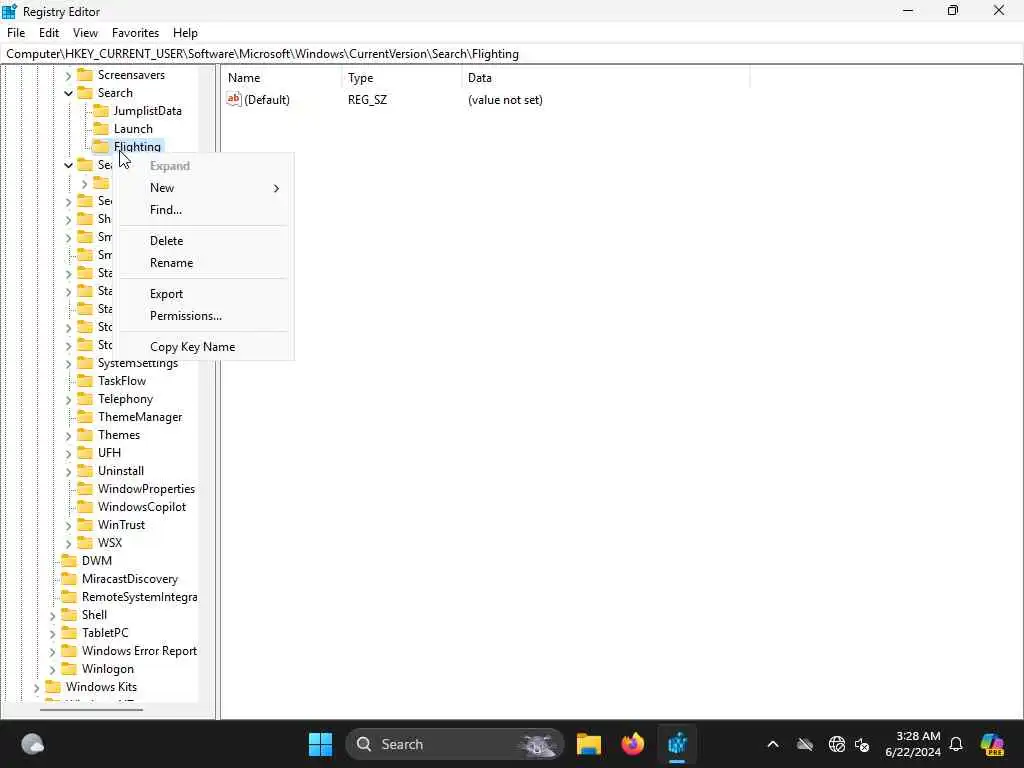Select the MiracastDiscovery key
The width and height of the screenshot is (1024, 768).
tap(129, 579)
